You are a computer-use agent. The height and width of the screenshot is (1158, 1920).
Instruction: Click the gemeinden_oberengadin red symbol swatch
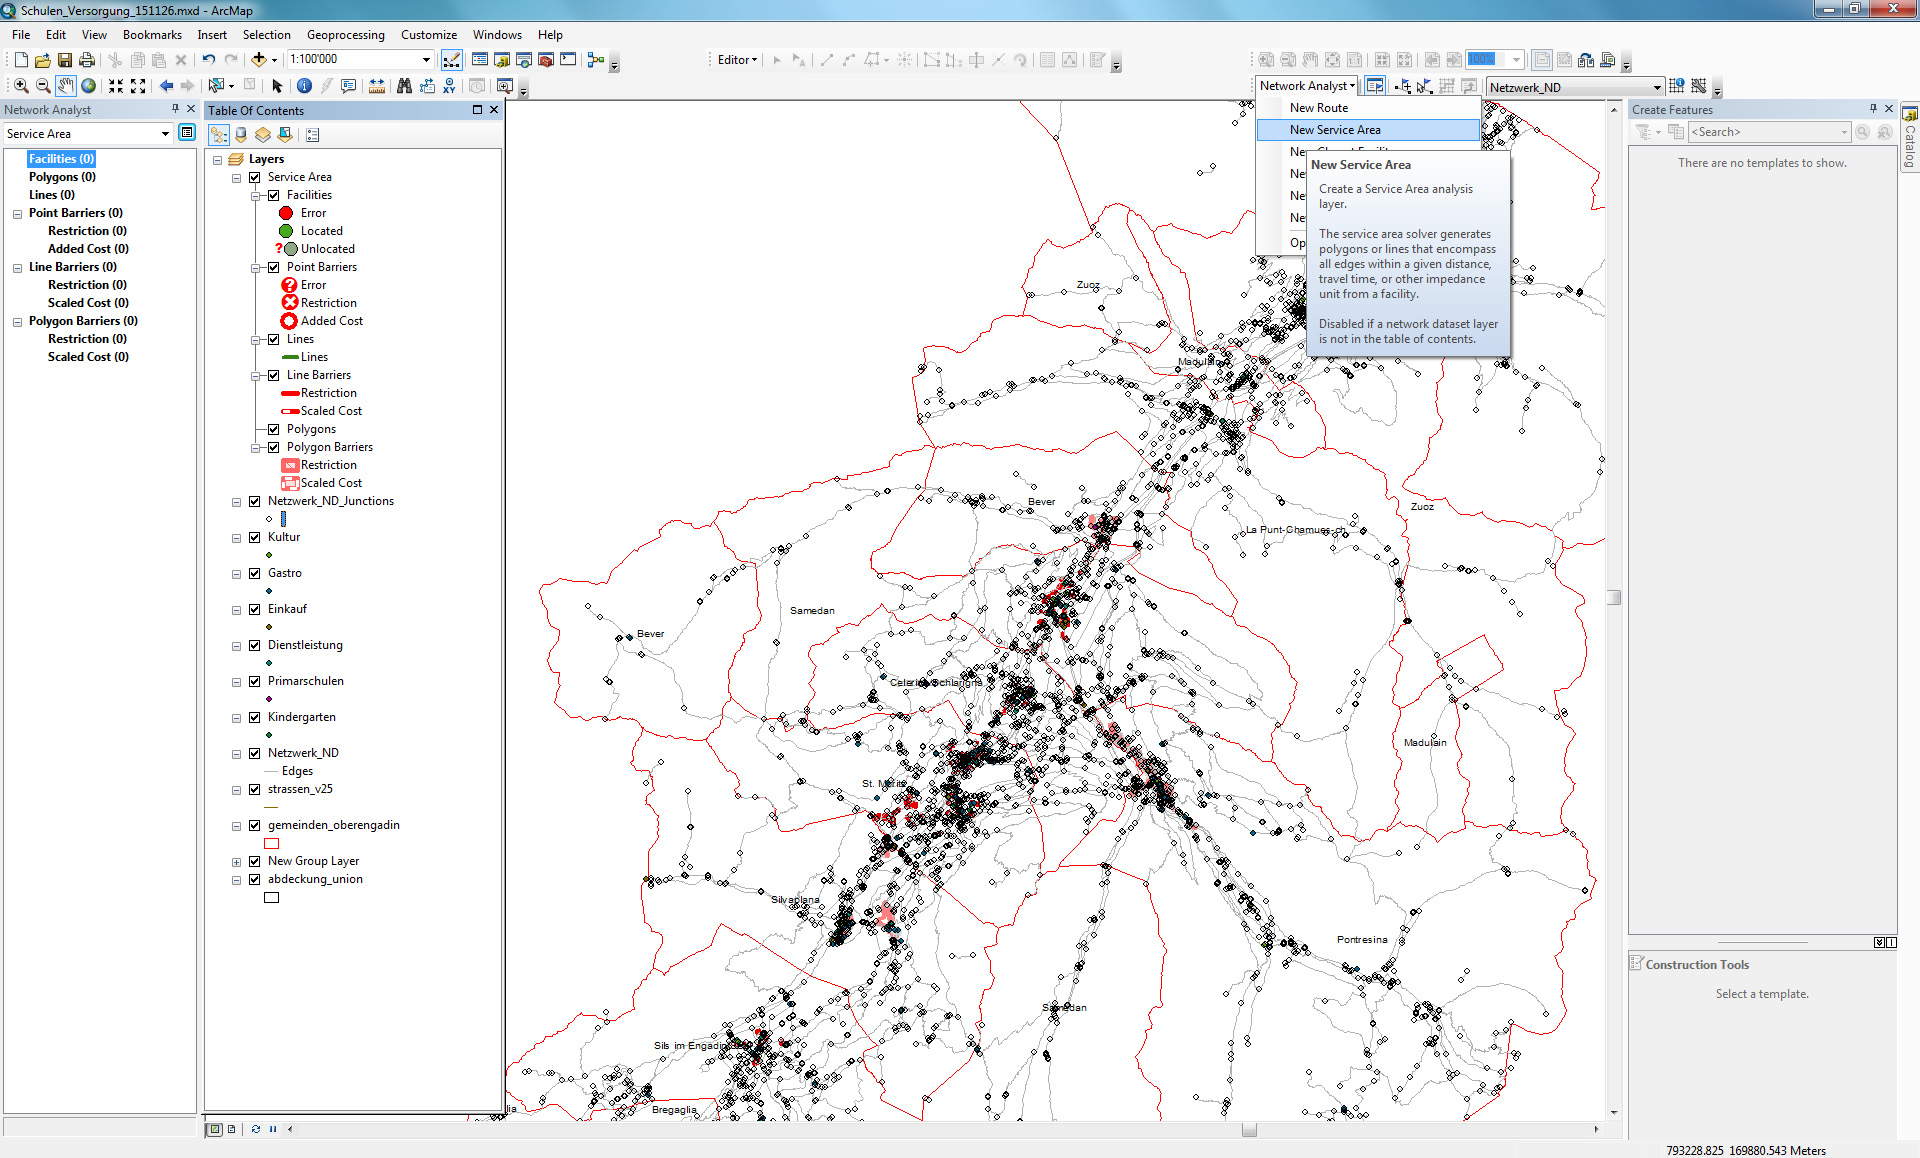(x=271, y=843)
